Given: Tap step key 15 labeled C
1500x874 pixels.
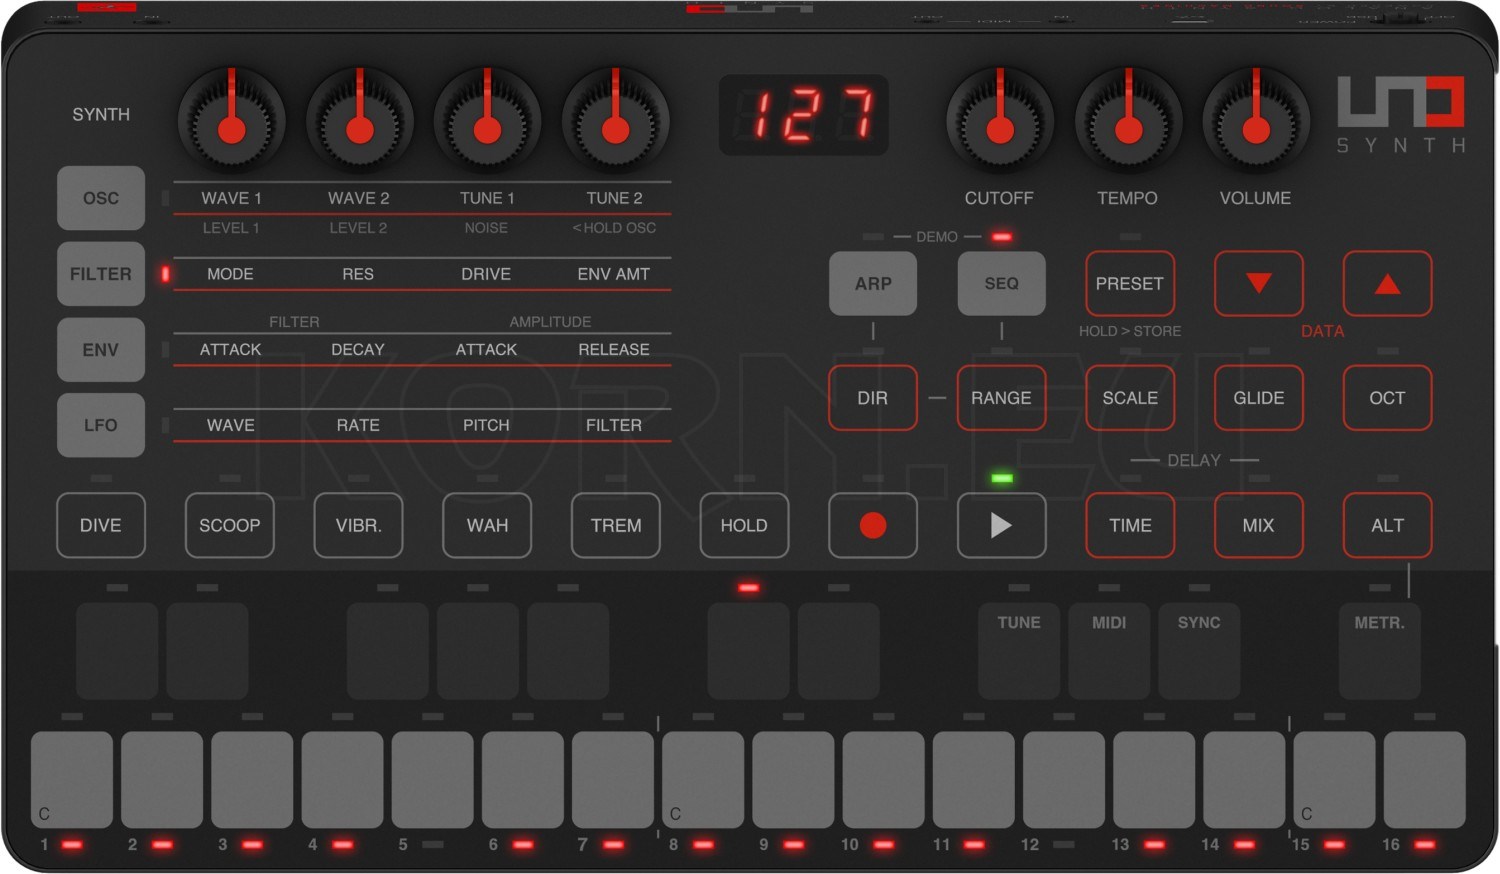Looking at the screenshot, I should [x=1334, y=780].
